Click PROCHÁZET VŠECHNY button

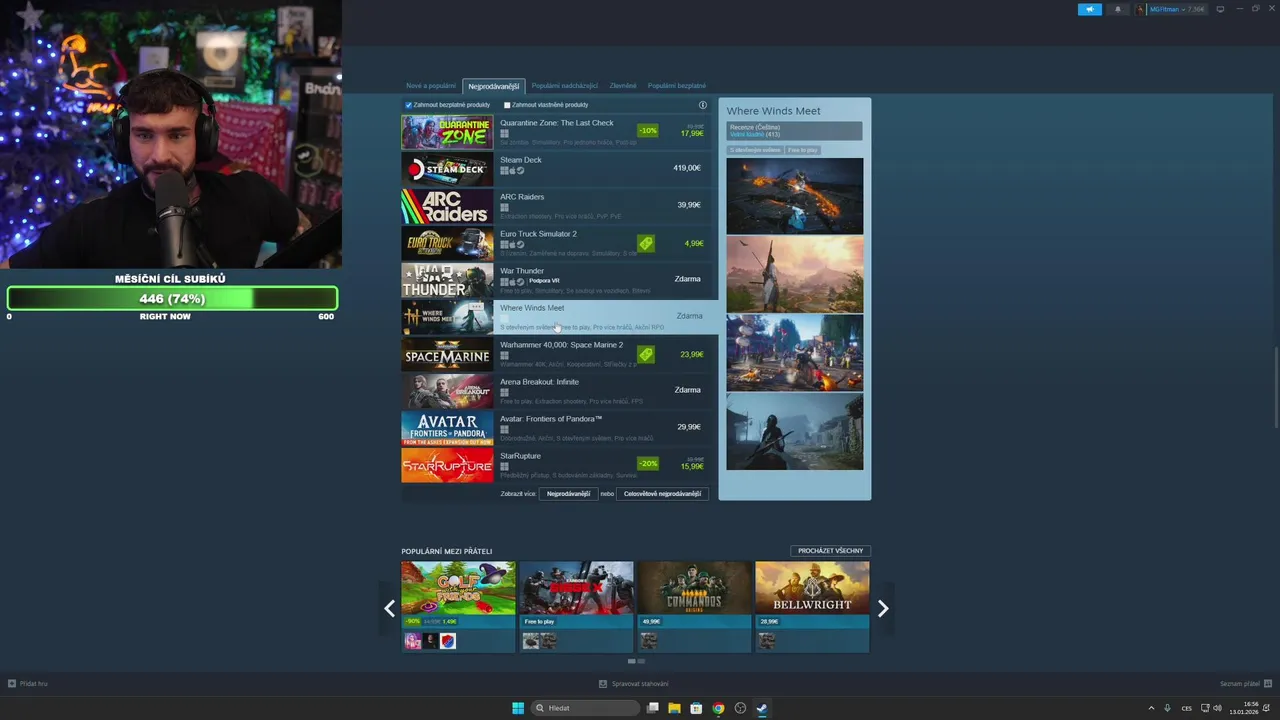[x=830, y=551]
